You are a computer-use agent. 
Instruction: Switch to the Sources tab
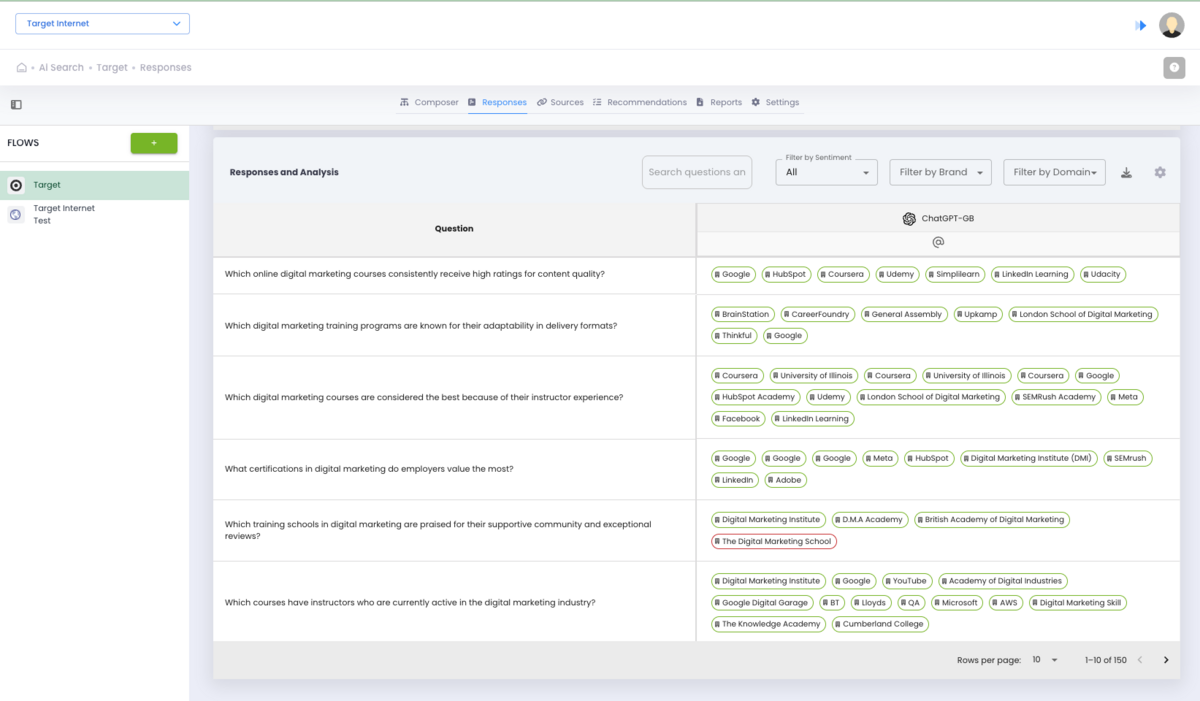click(560, 102)
